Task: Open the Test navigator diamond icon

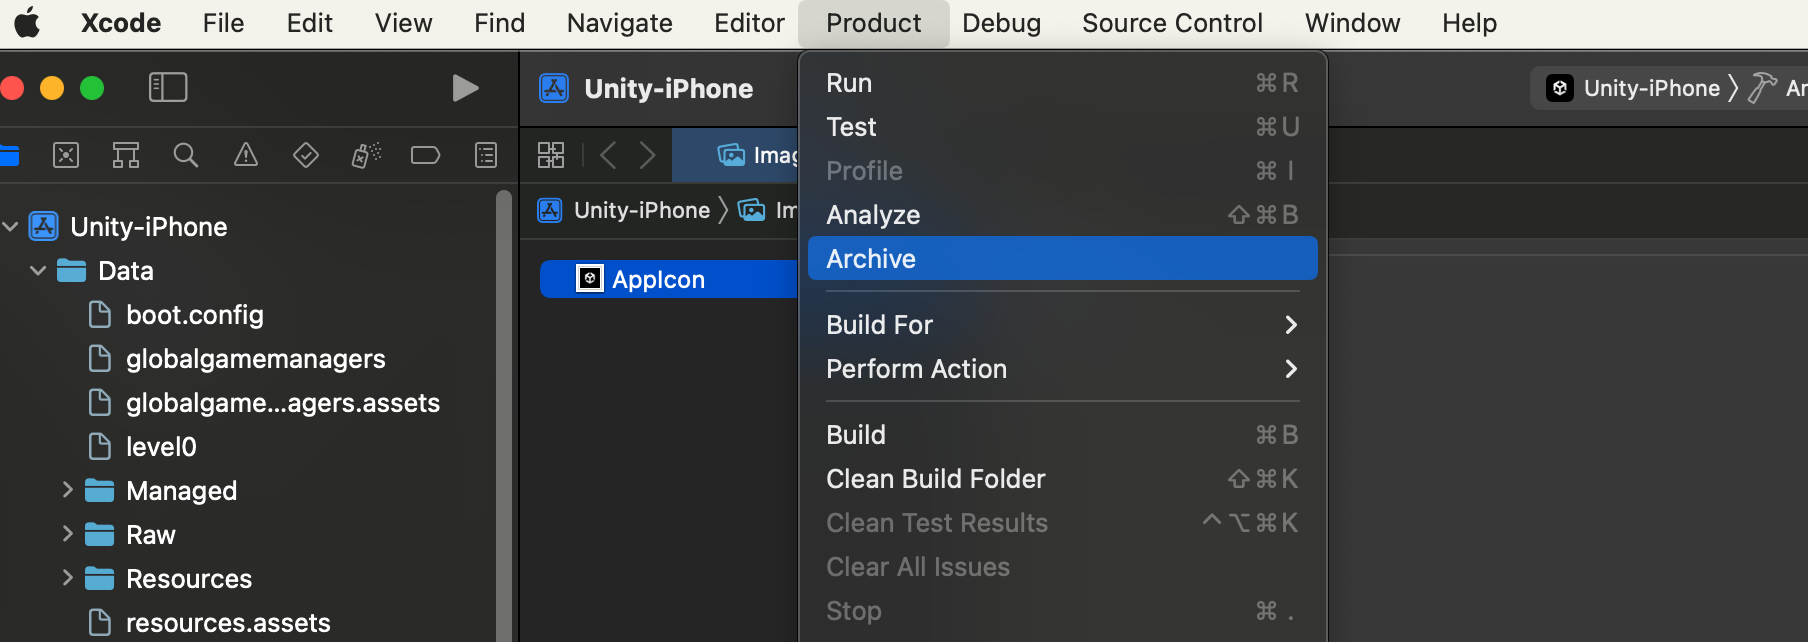Action: coord(306,155)
